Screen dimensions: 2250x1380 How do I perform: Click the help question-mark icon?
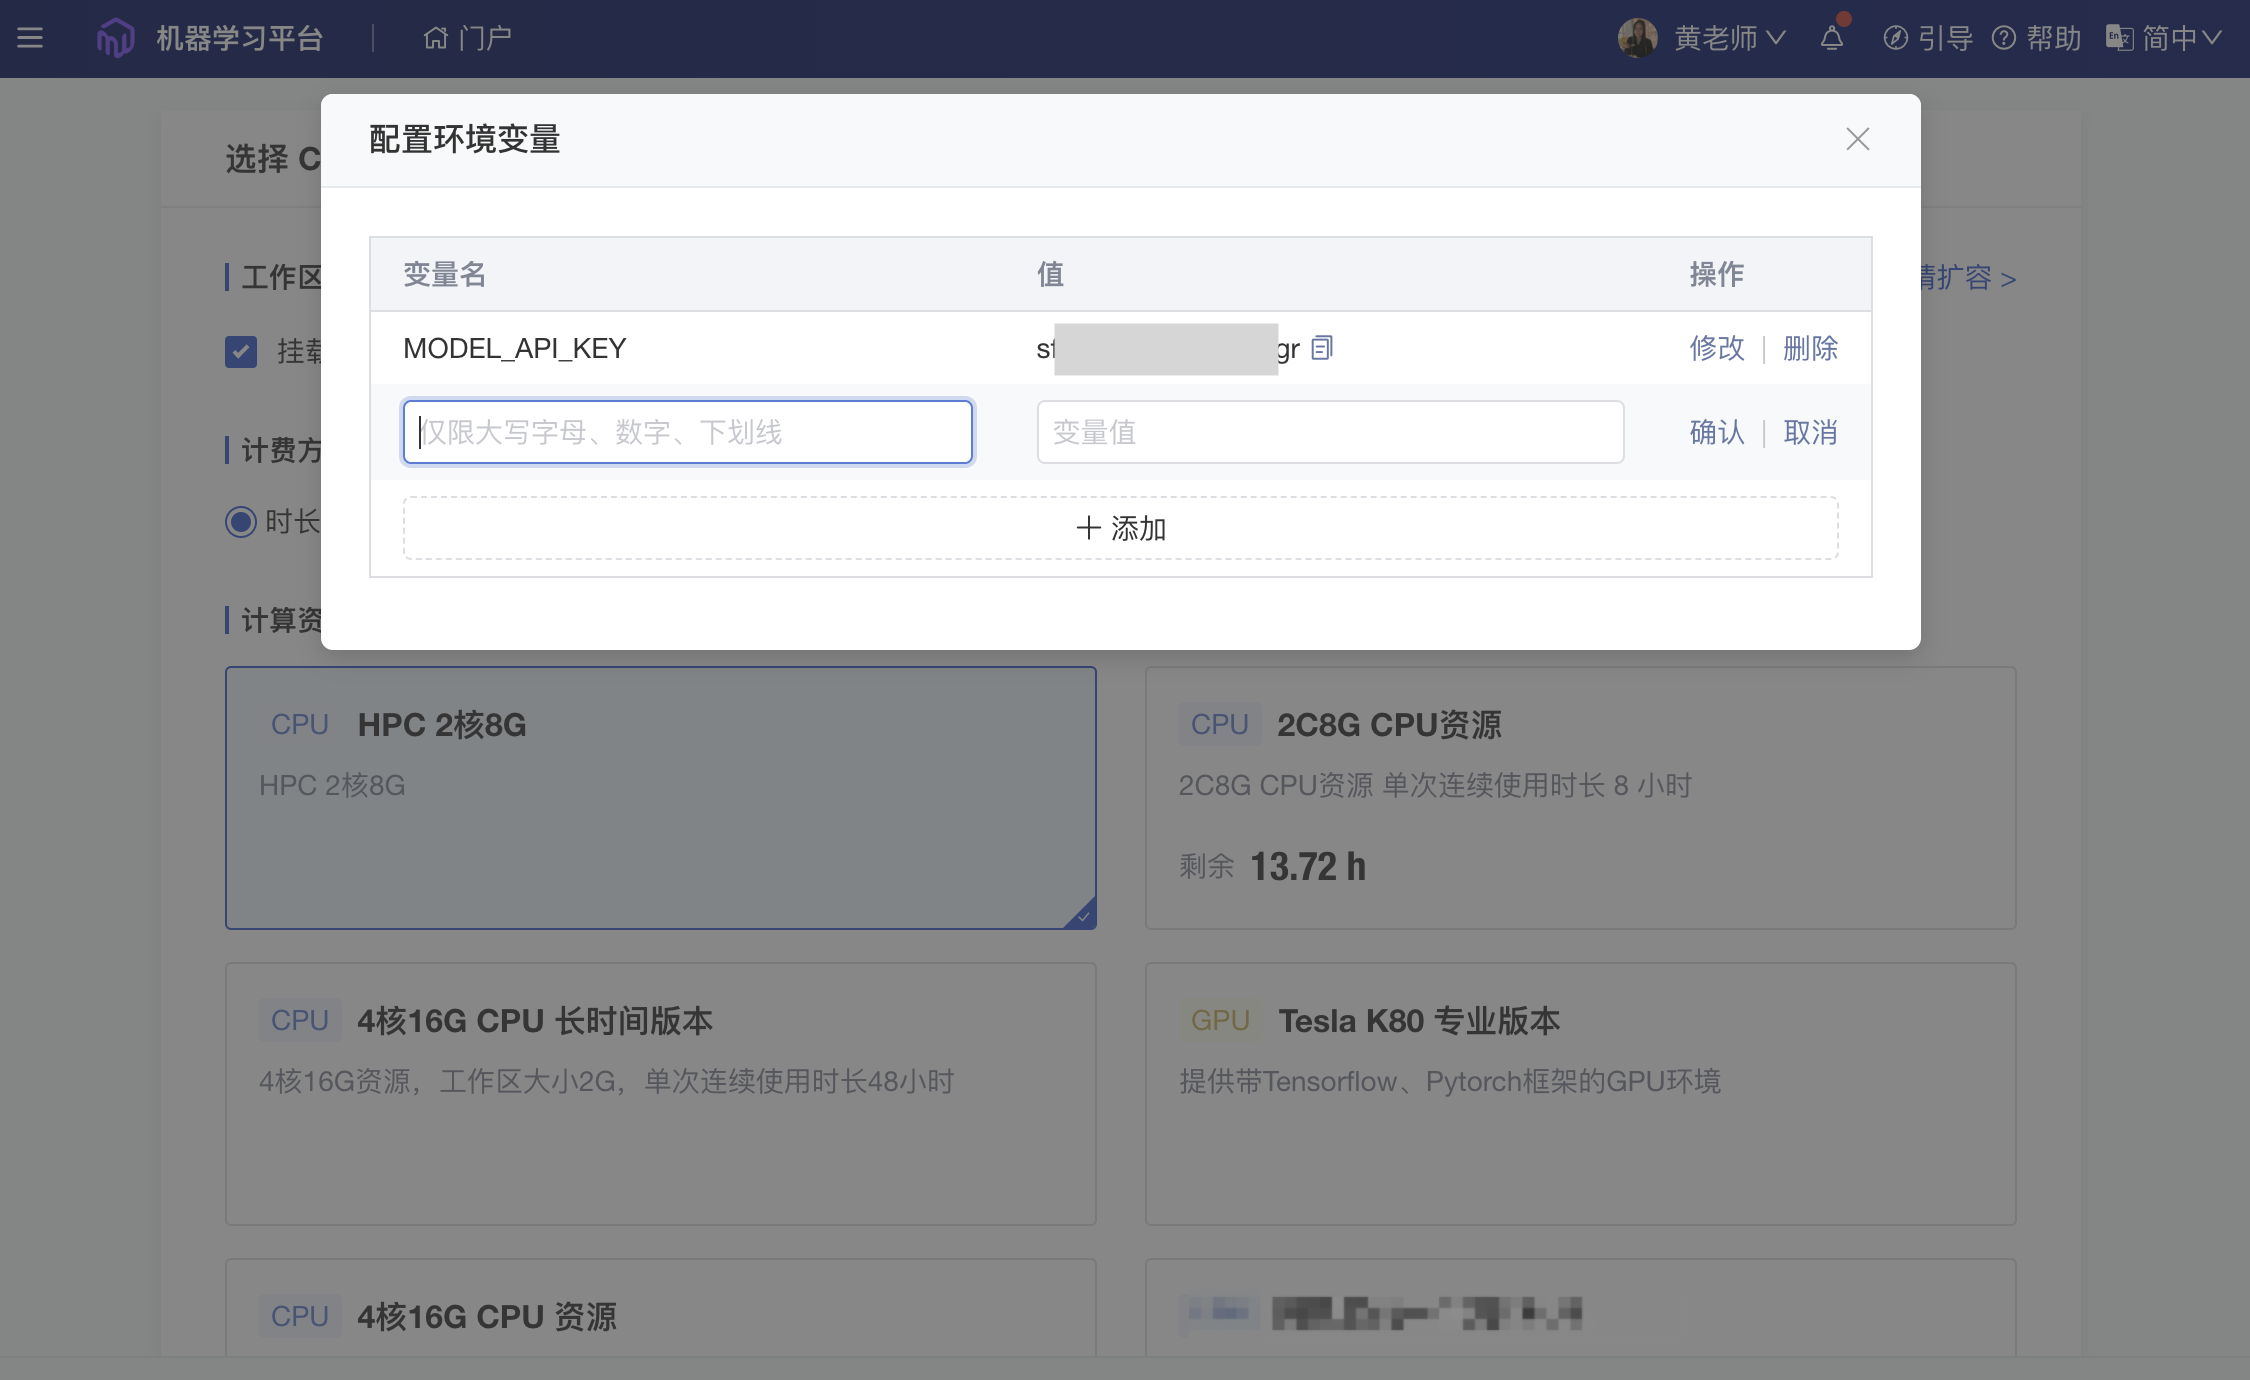click(2003, 38)
